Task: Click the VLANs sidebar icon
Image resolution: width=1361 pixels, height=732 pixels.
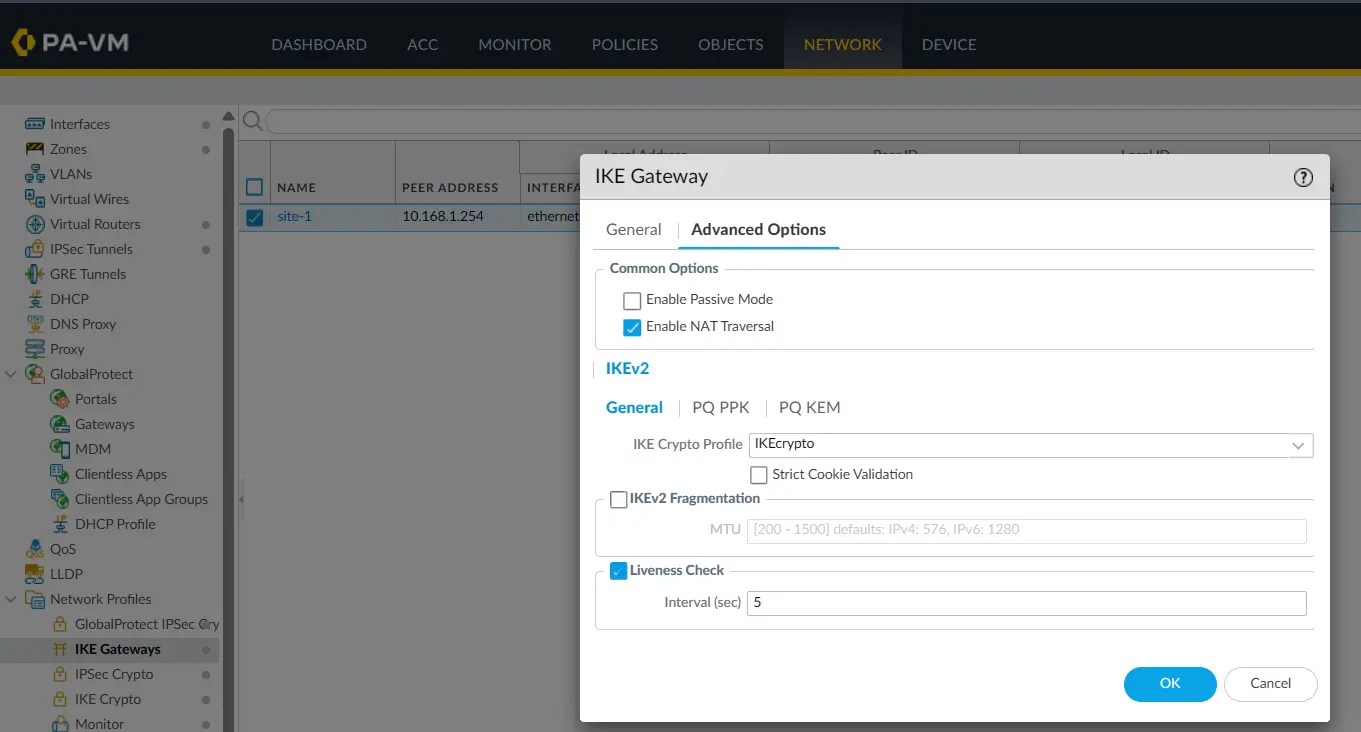Action: (x=35, y=174)
